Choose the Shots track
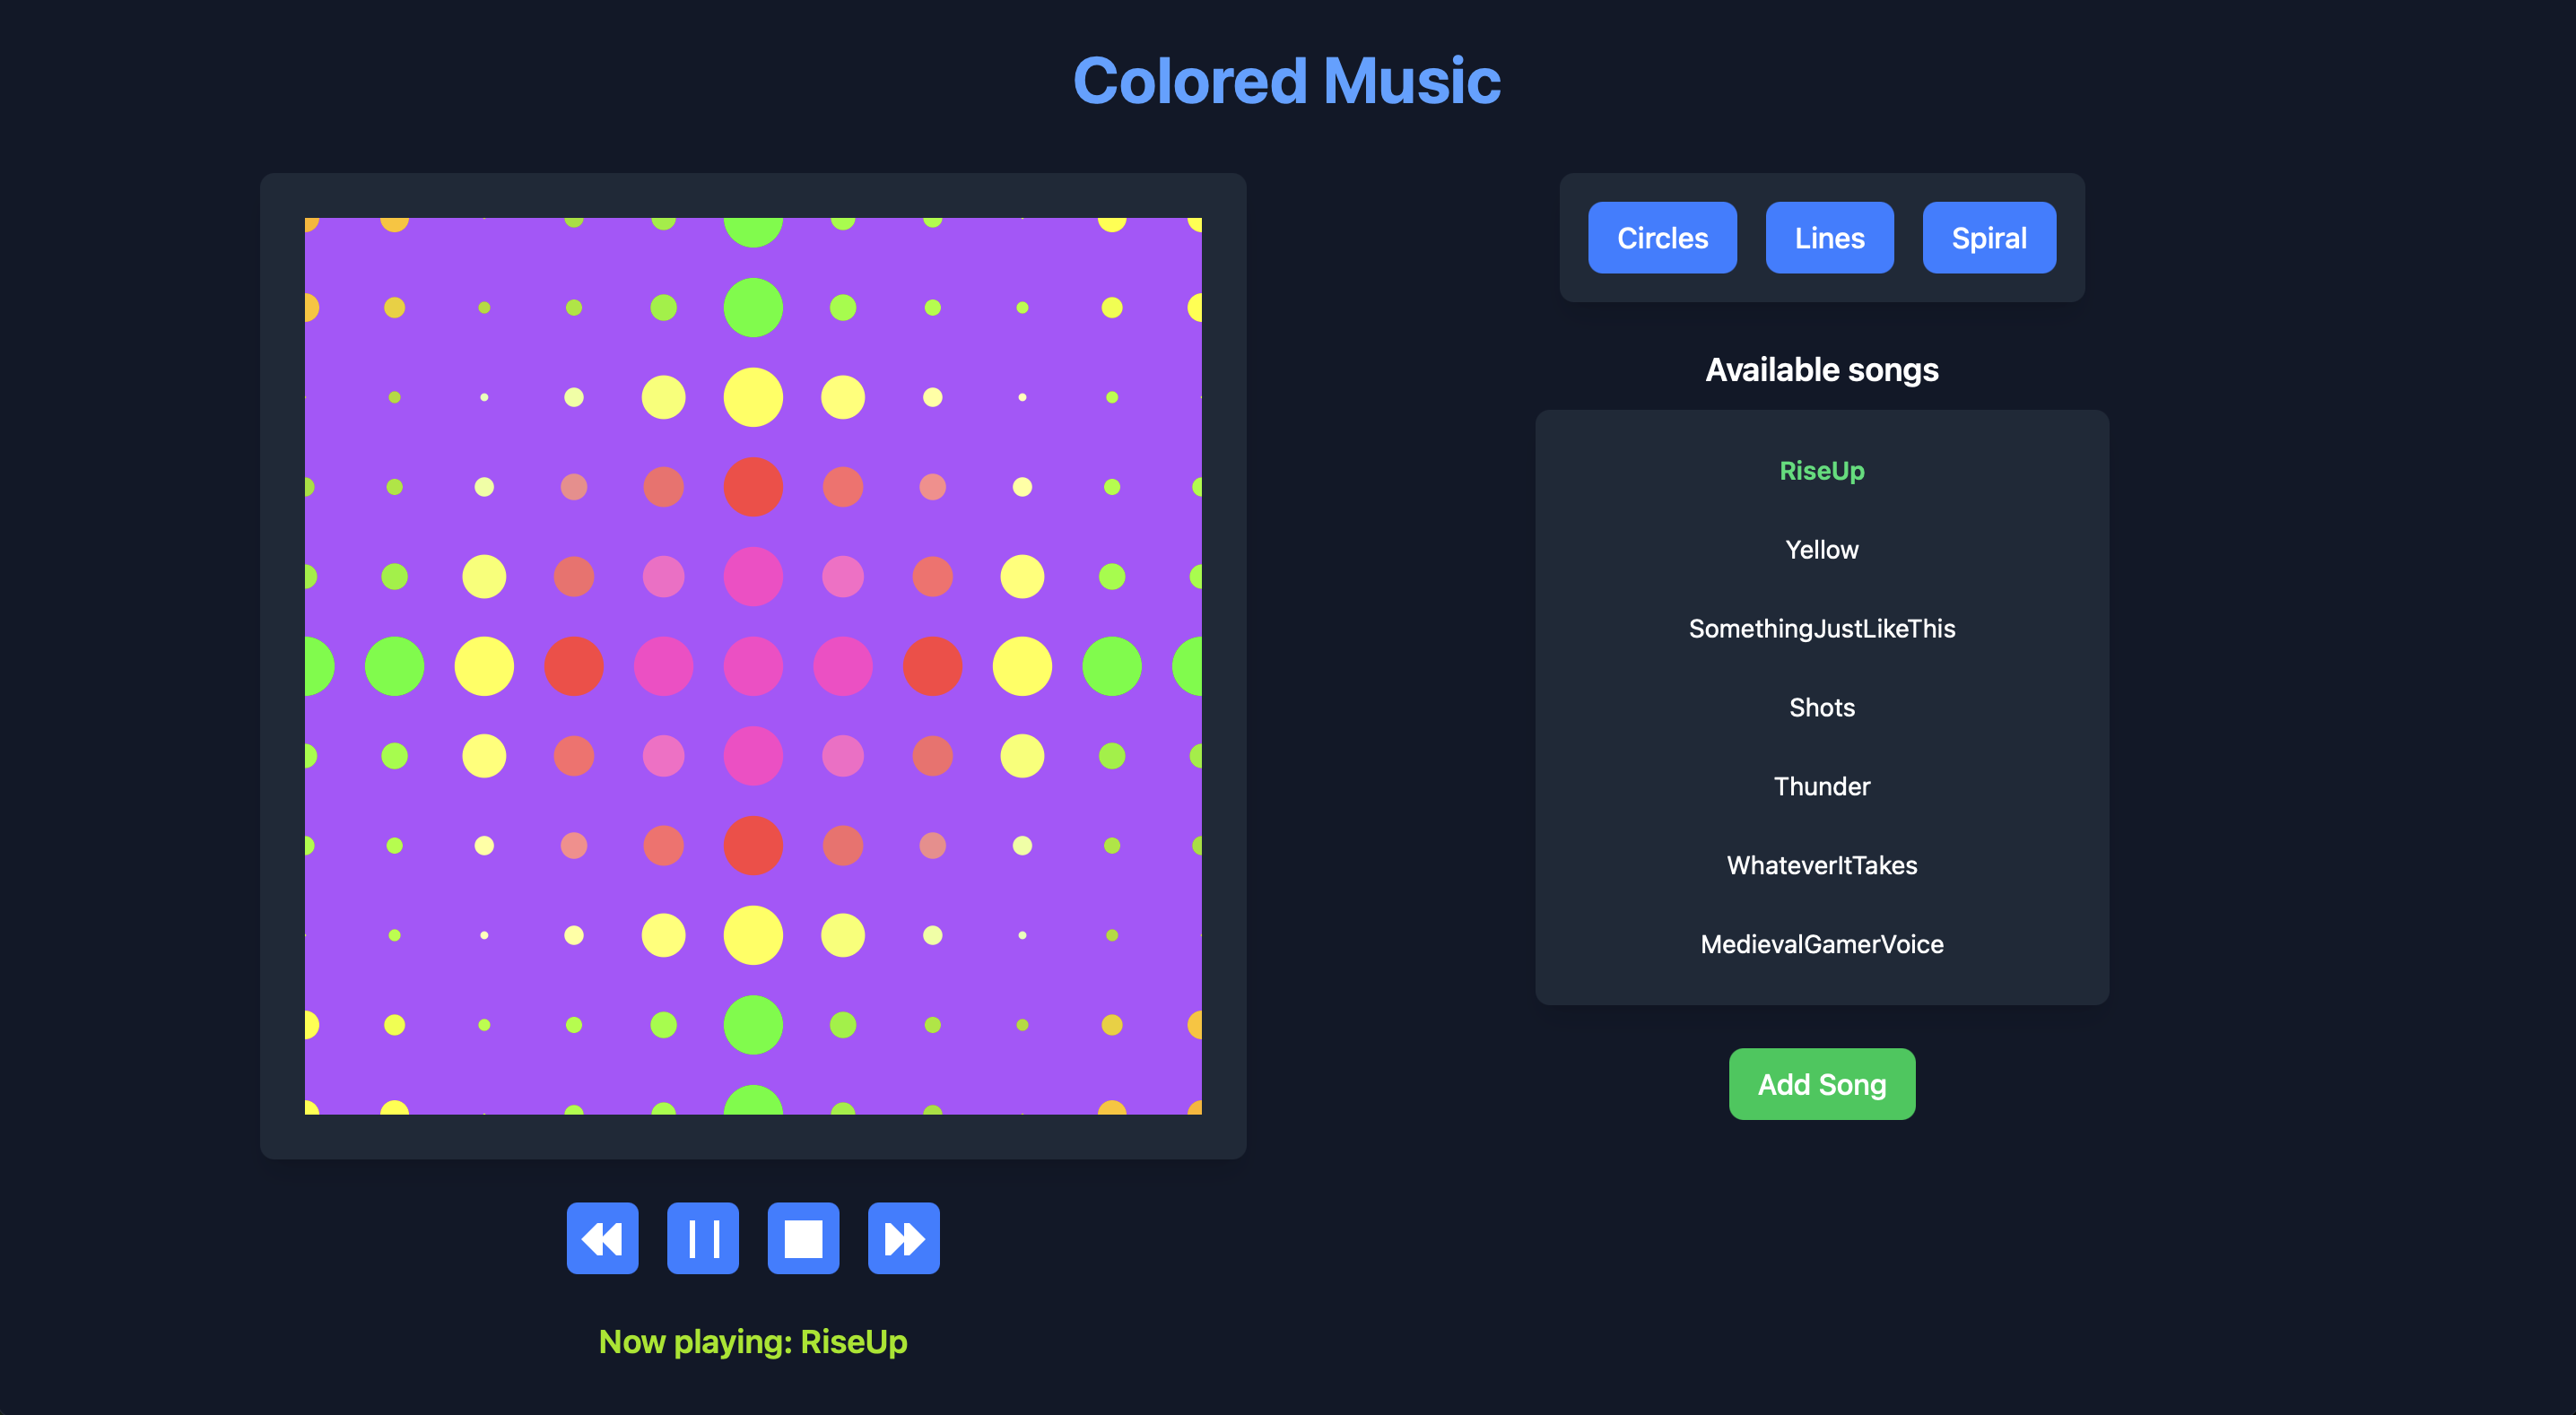Viewport: 2576px width, 1415px height. 1822,707
